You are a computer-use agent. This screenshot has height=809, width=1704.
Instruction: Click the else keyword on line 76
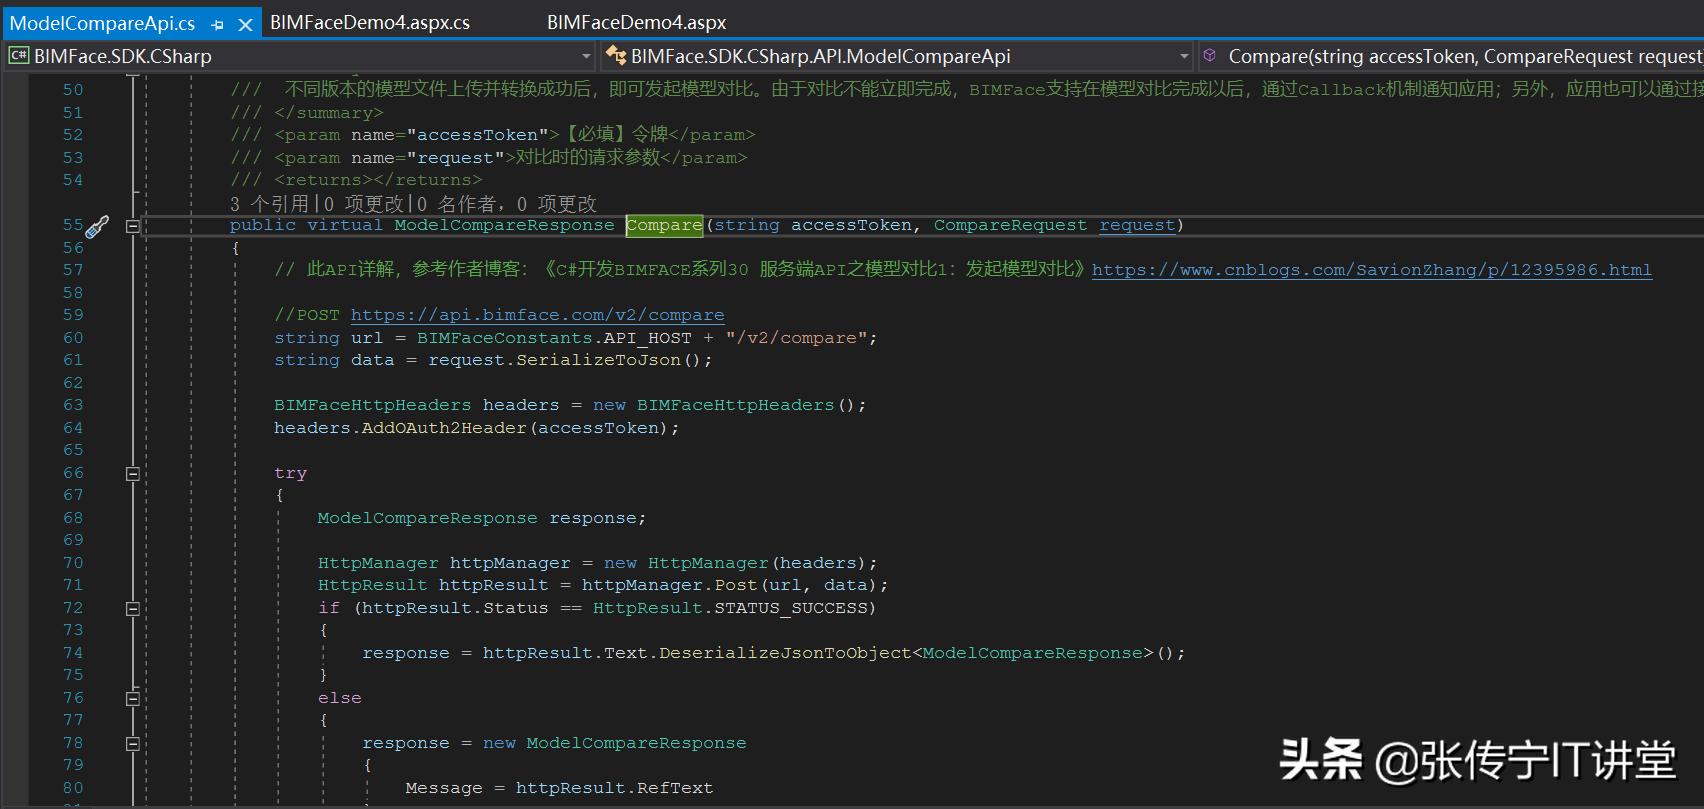point(340,698)
